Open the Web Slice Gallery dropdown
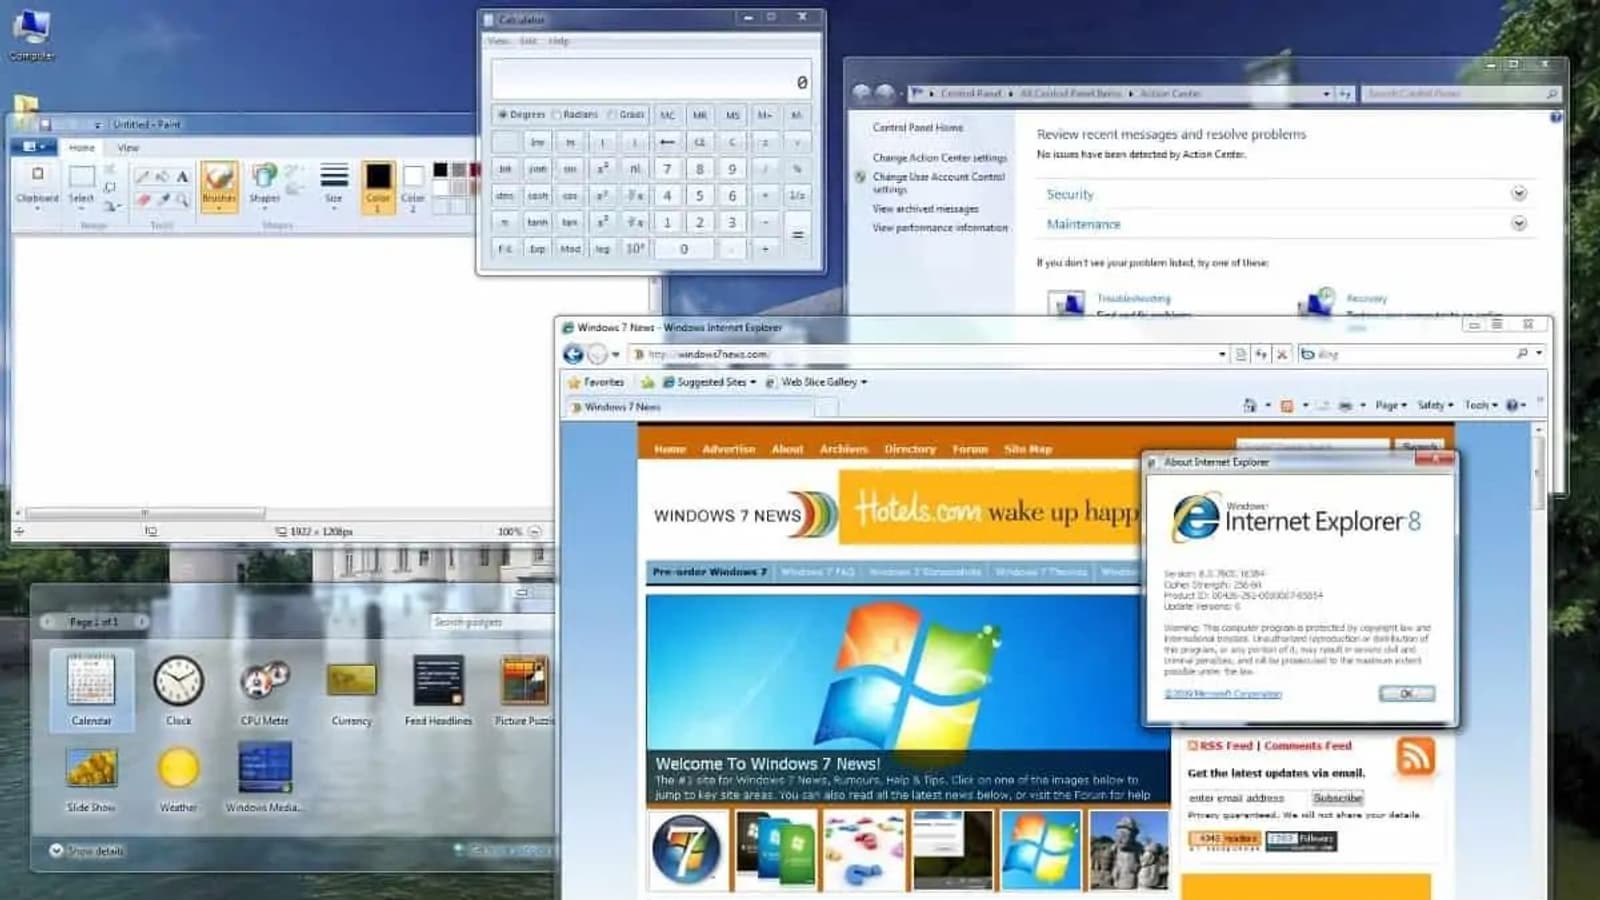The width and height of the screenshot is (1600, 900). (x=816, y=382)
